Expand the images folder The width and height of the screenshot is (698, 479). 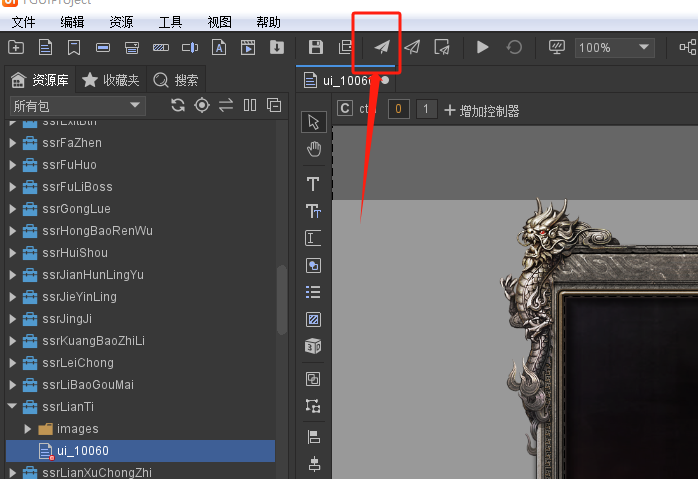point(28,429)
